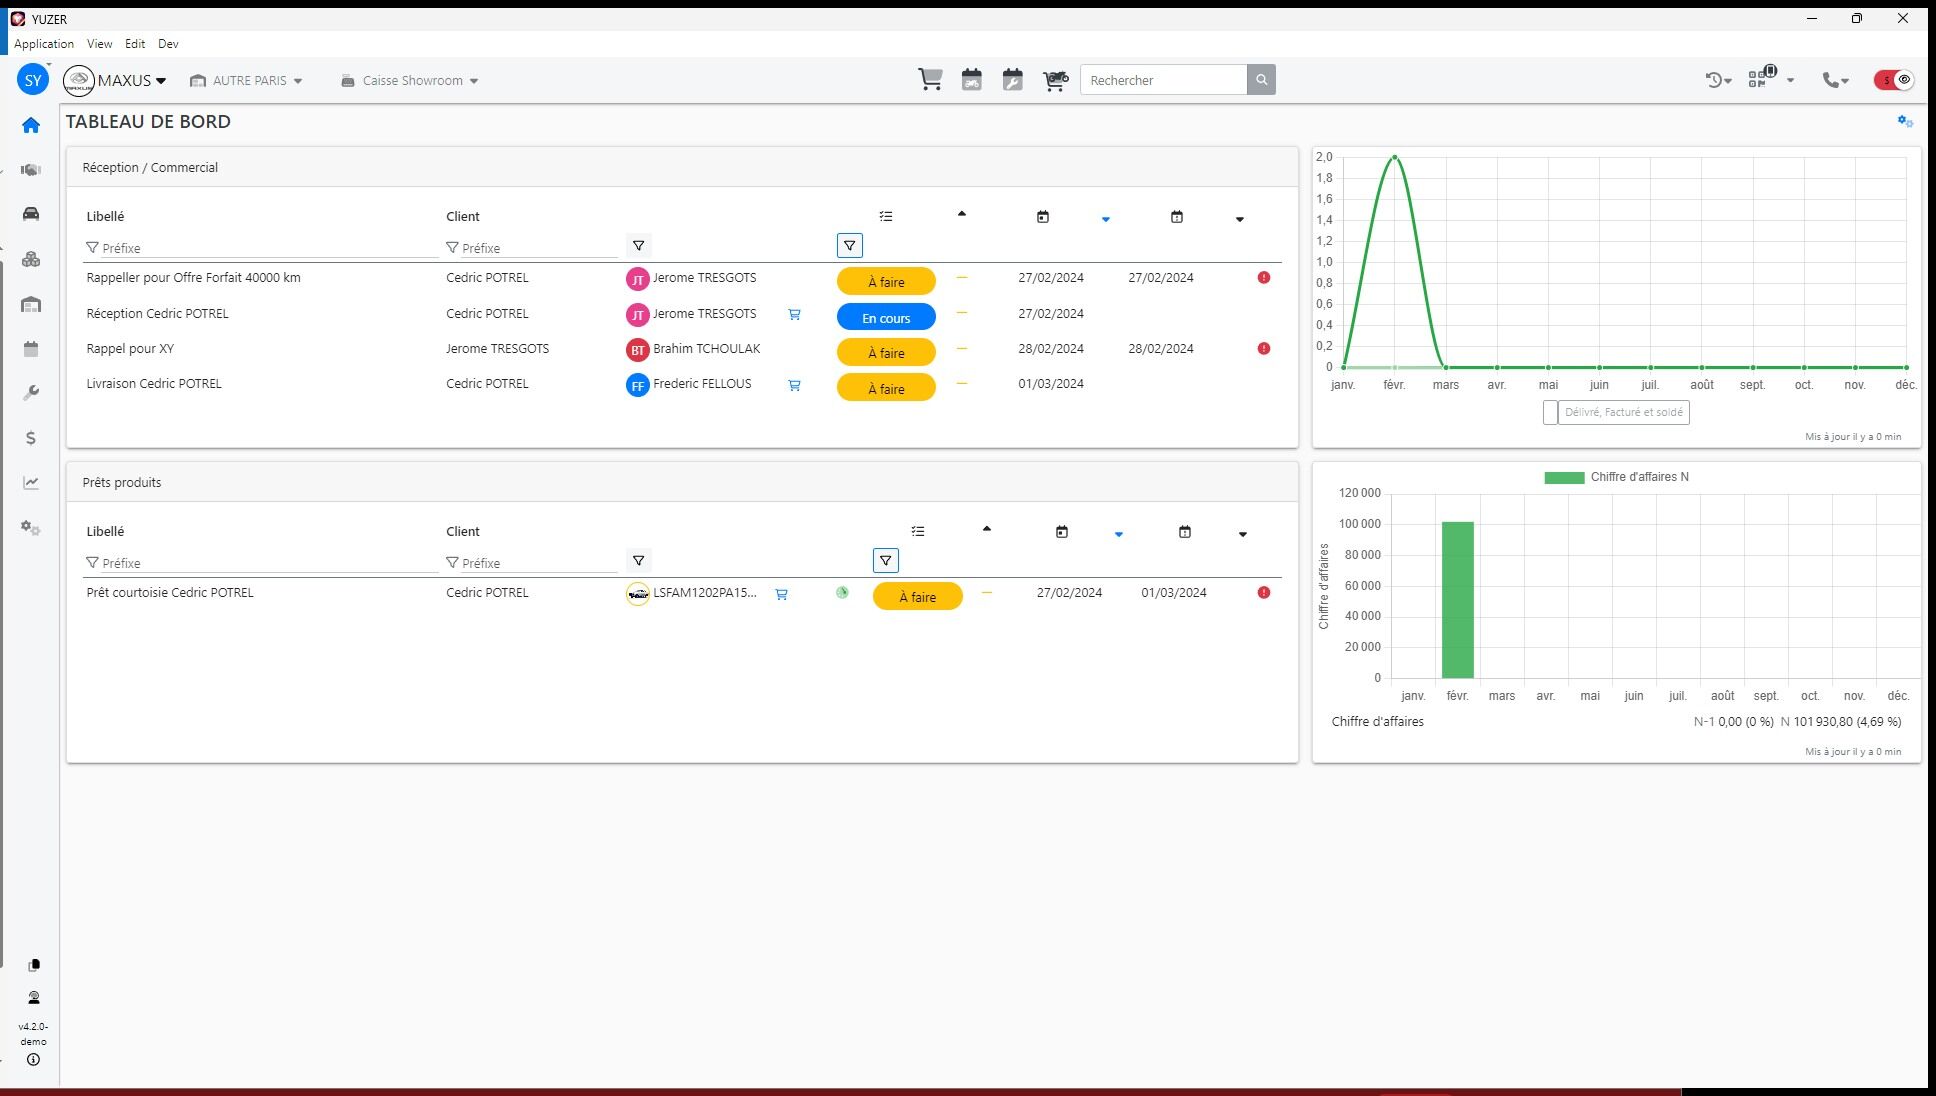The width and height of the screenshot is (1936, 1096).
Task: Open the dollar sign finance sidebar icon
Action: [31, 438]
